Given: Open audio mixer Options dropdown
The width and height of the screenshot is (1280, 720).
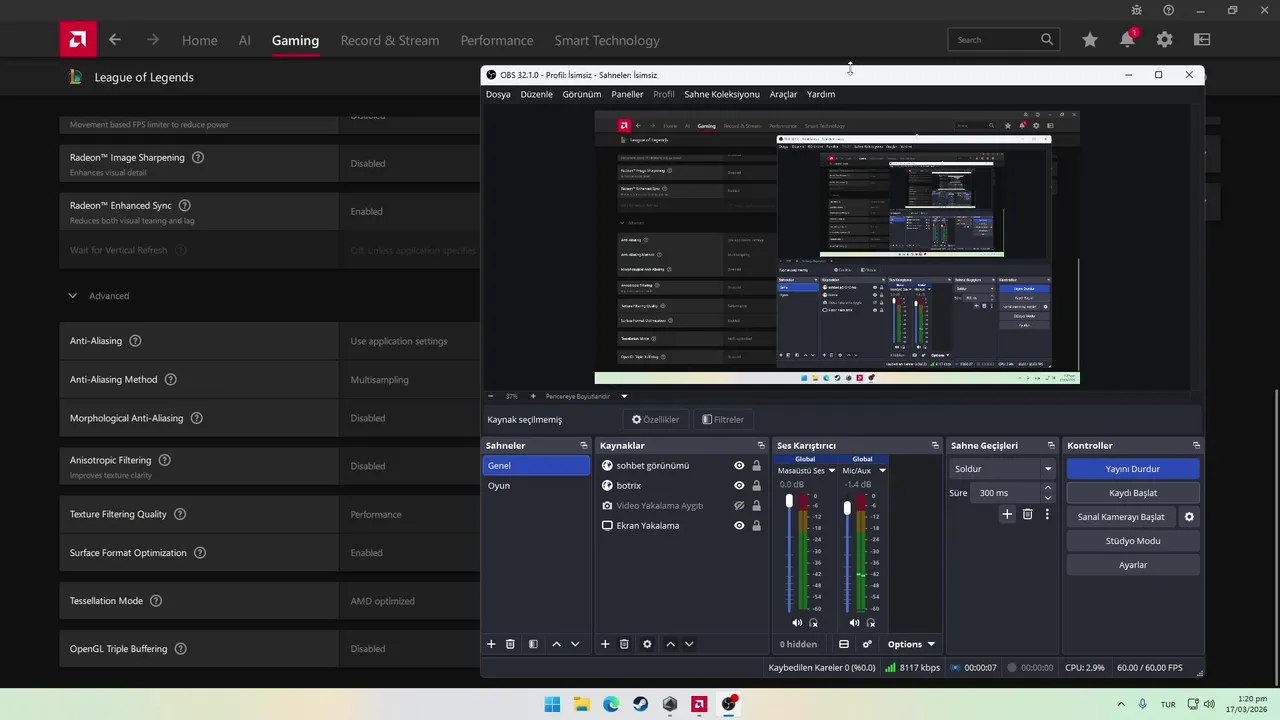Looking at the screenshot, I should [x=911, y=644].
